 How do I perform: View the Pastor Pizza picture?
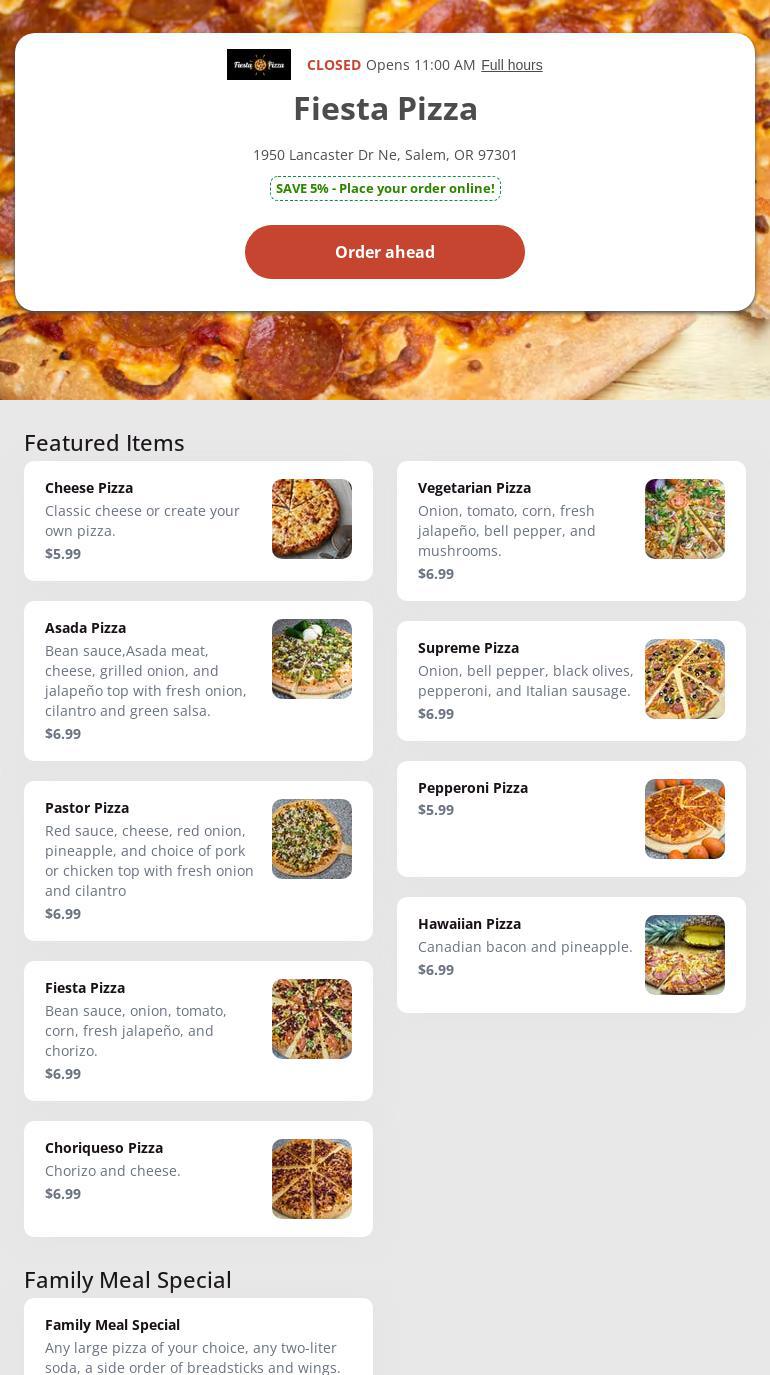pyautogui.click(x=312, y=839)
